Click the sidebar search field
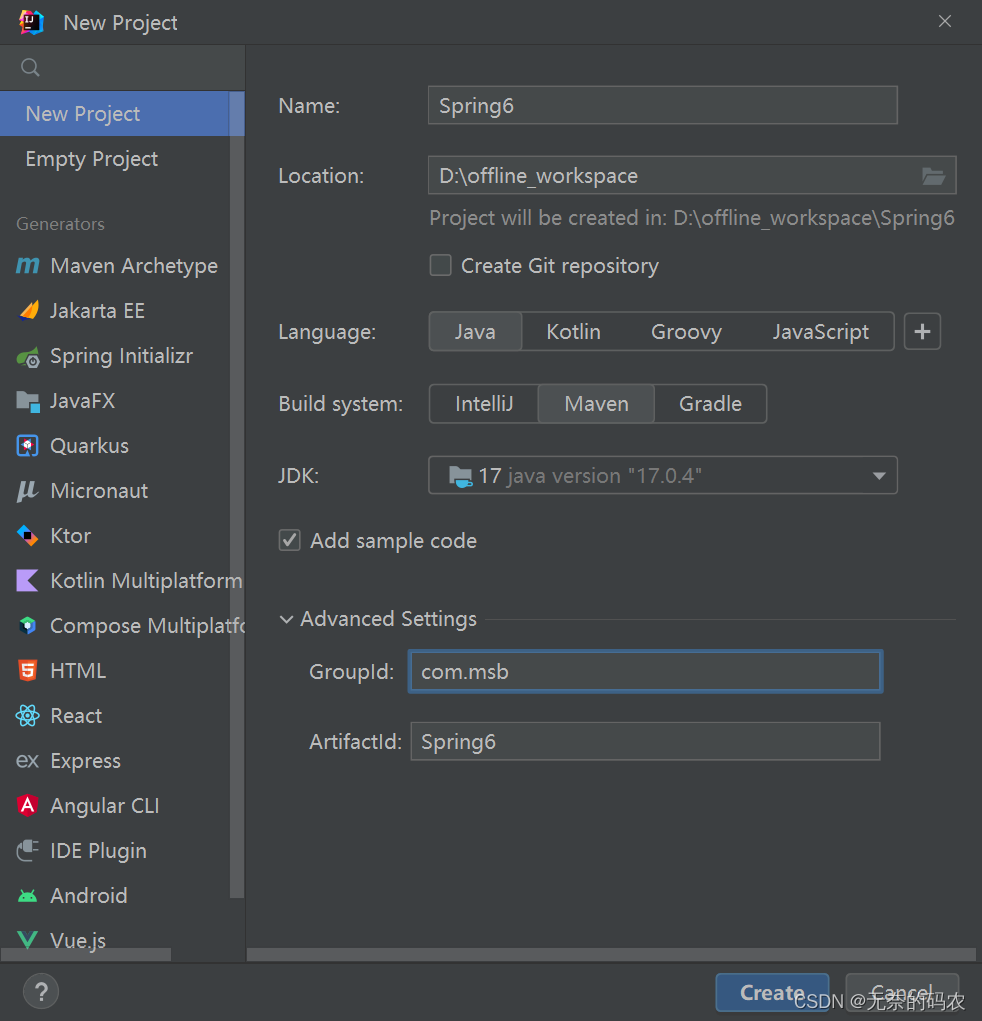The image size is (982, 1021). [122, 68]
